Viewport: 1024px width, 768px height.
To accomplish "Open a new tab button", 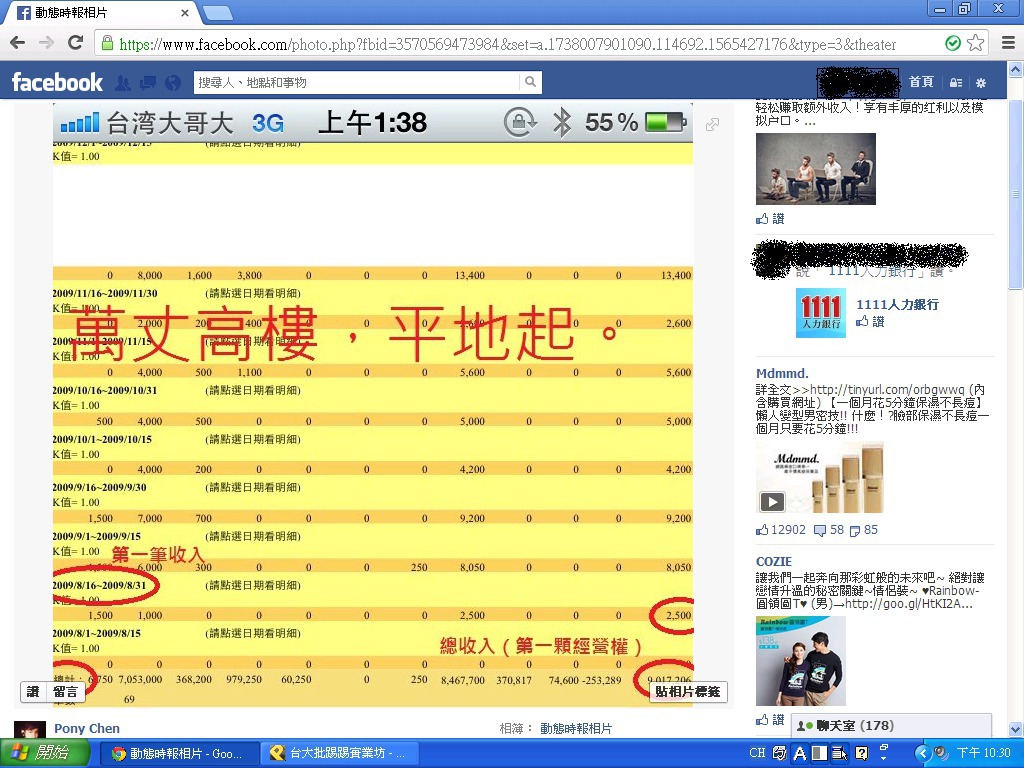I will tap(217, 12).
